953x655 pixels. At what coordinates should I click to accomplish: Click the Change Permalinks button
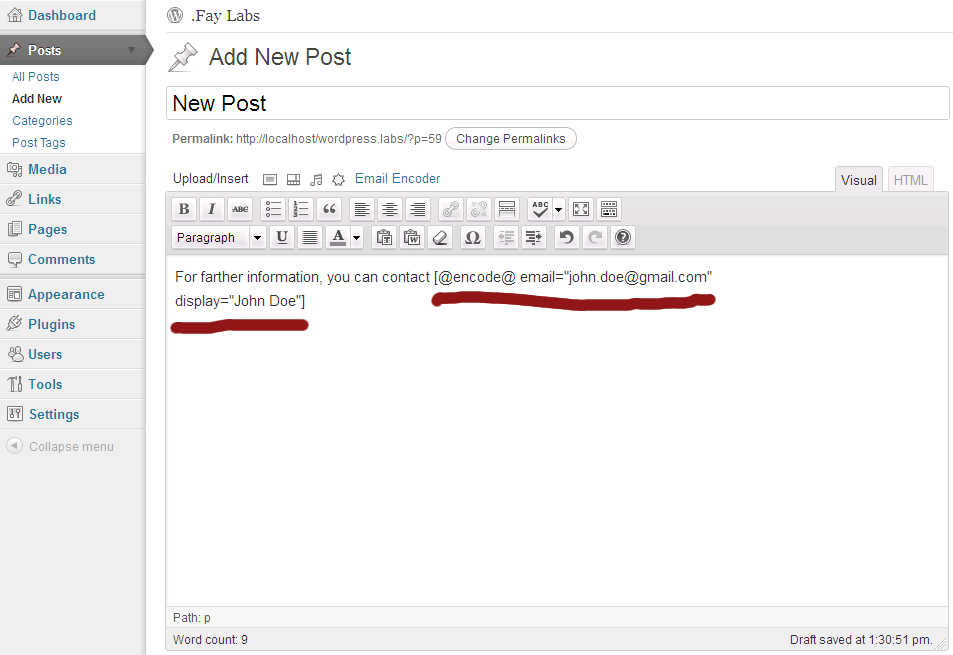tap(511, 139)
